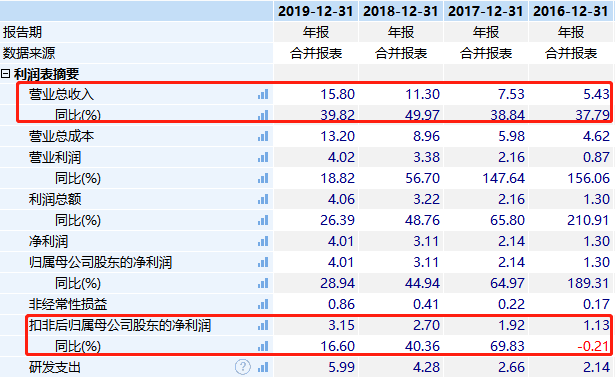The image size is (615, 377).
Task: Open chart icon for 营业总成本 row
Action: (x=263, y=136)
